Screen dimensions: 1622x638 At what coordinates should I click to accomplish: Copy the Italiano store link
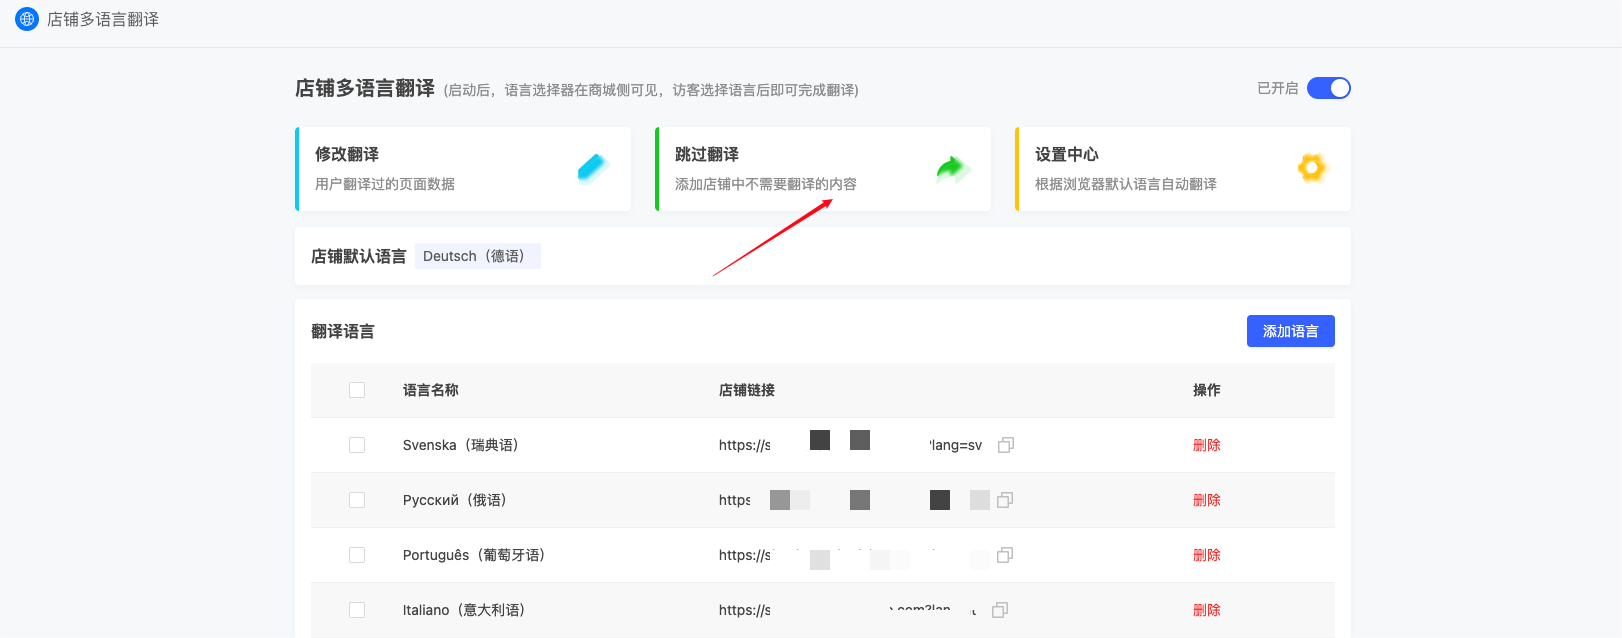(1000, 610)
